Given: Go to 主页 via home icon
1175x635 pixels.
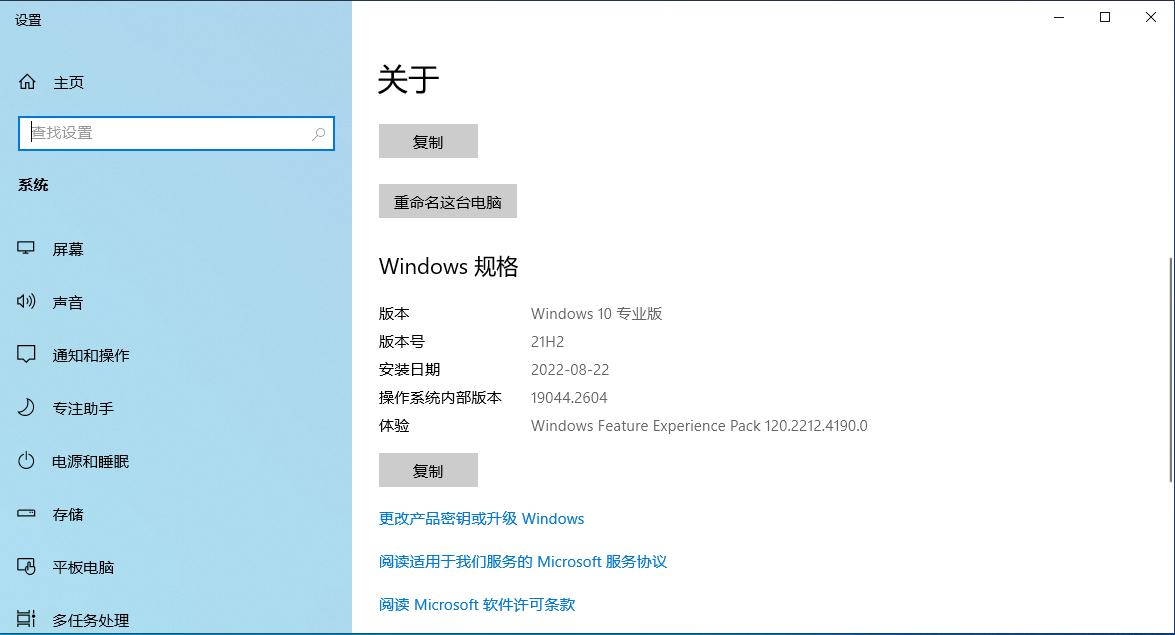Looking at the screenshot, I should point(26,81).
